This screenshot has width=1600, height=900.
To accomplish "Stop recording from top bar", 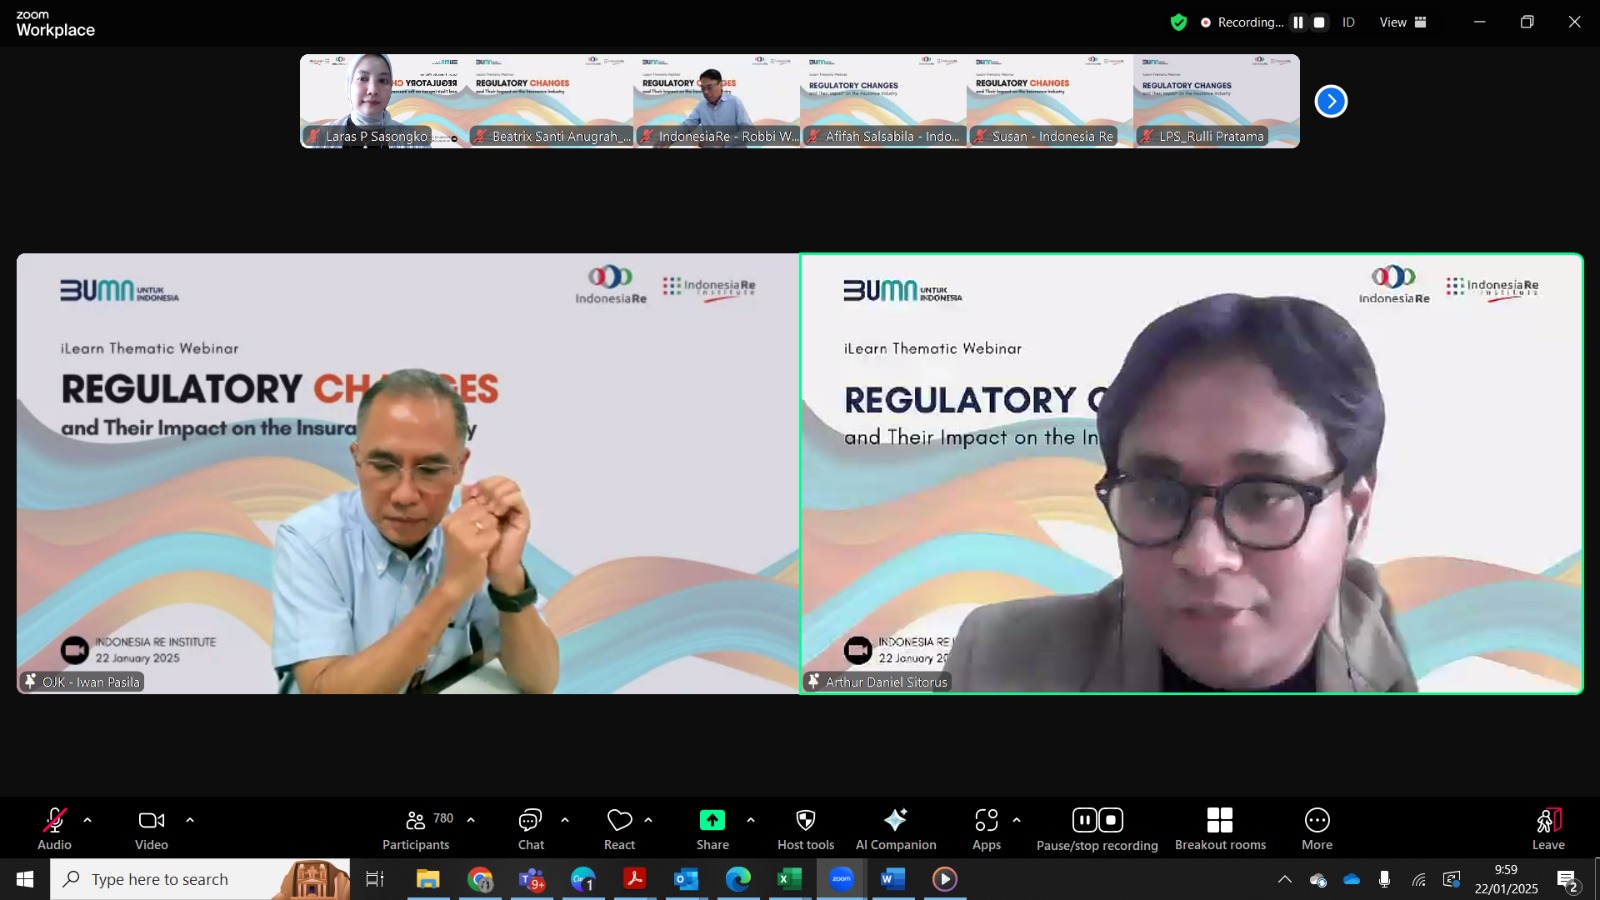I will [1319, 22].
